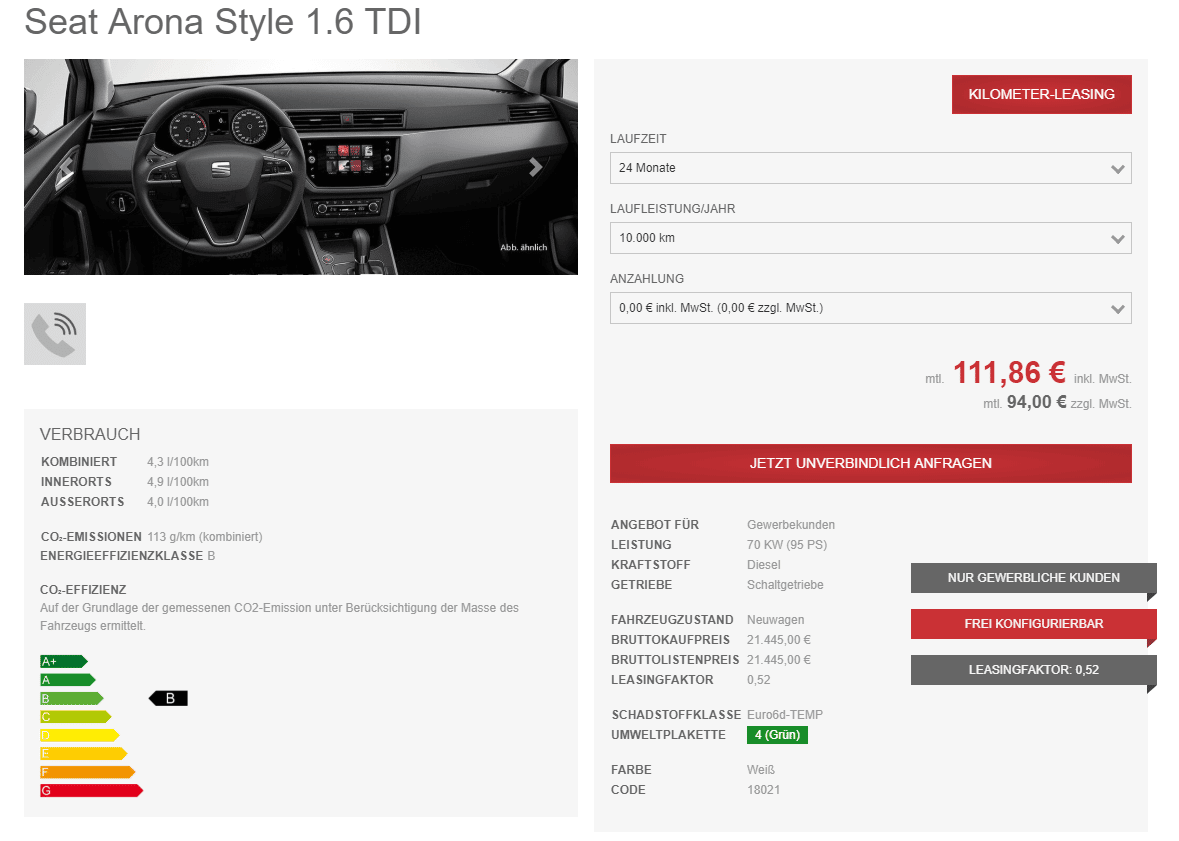Click the Verbrauch heading

tap(90, 434)
